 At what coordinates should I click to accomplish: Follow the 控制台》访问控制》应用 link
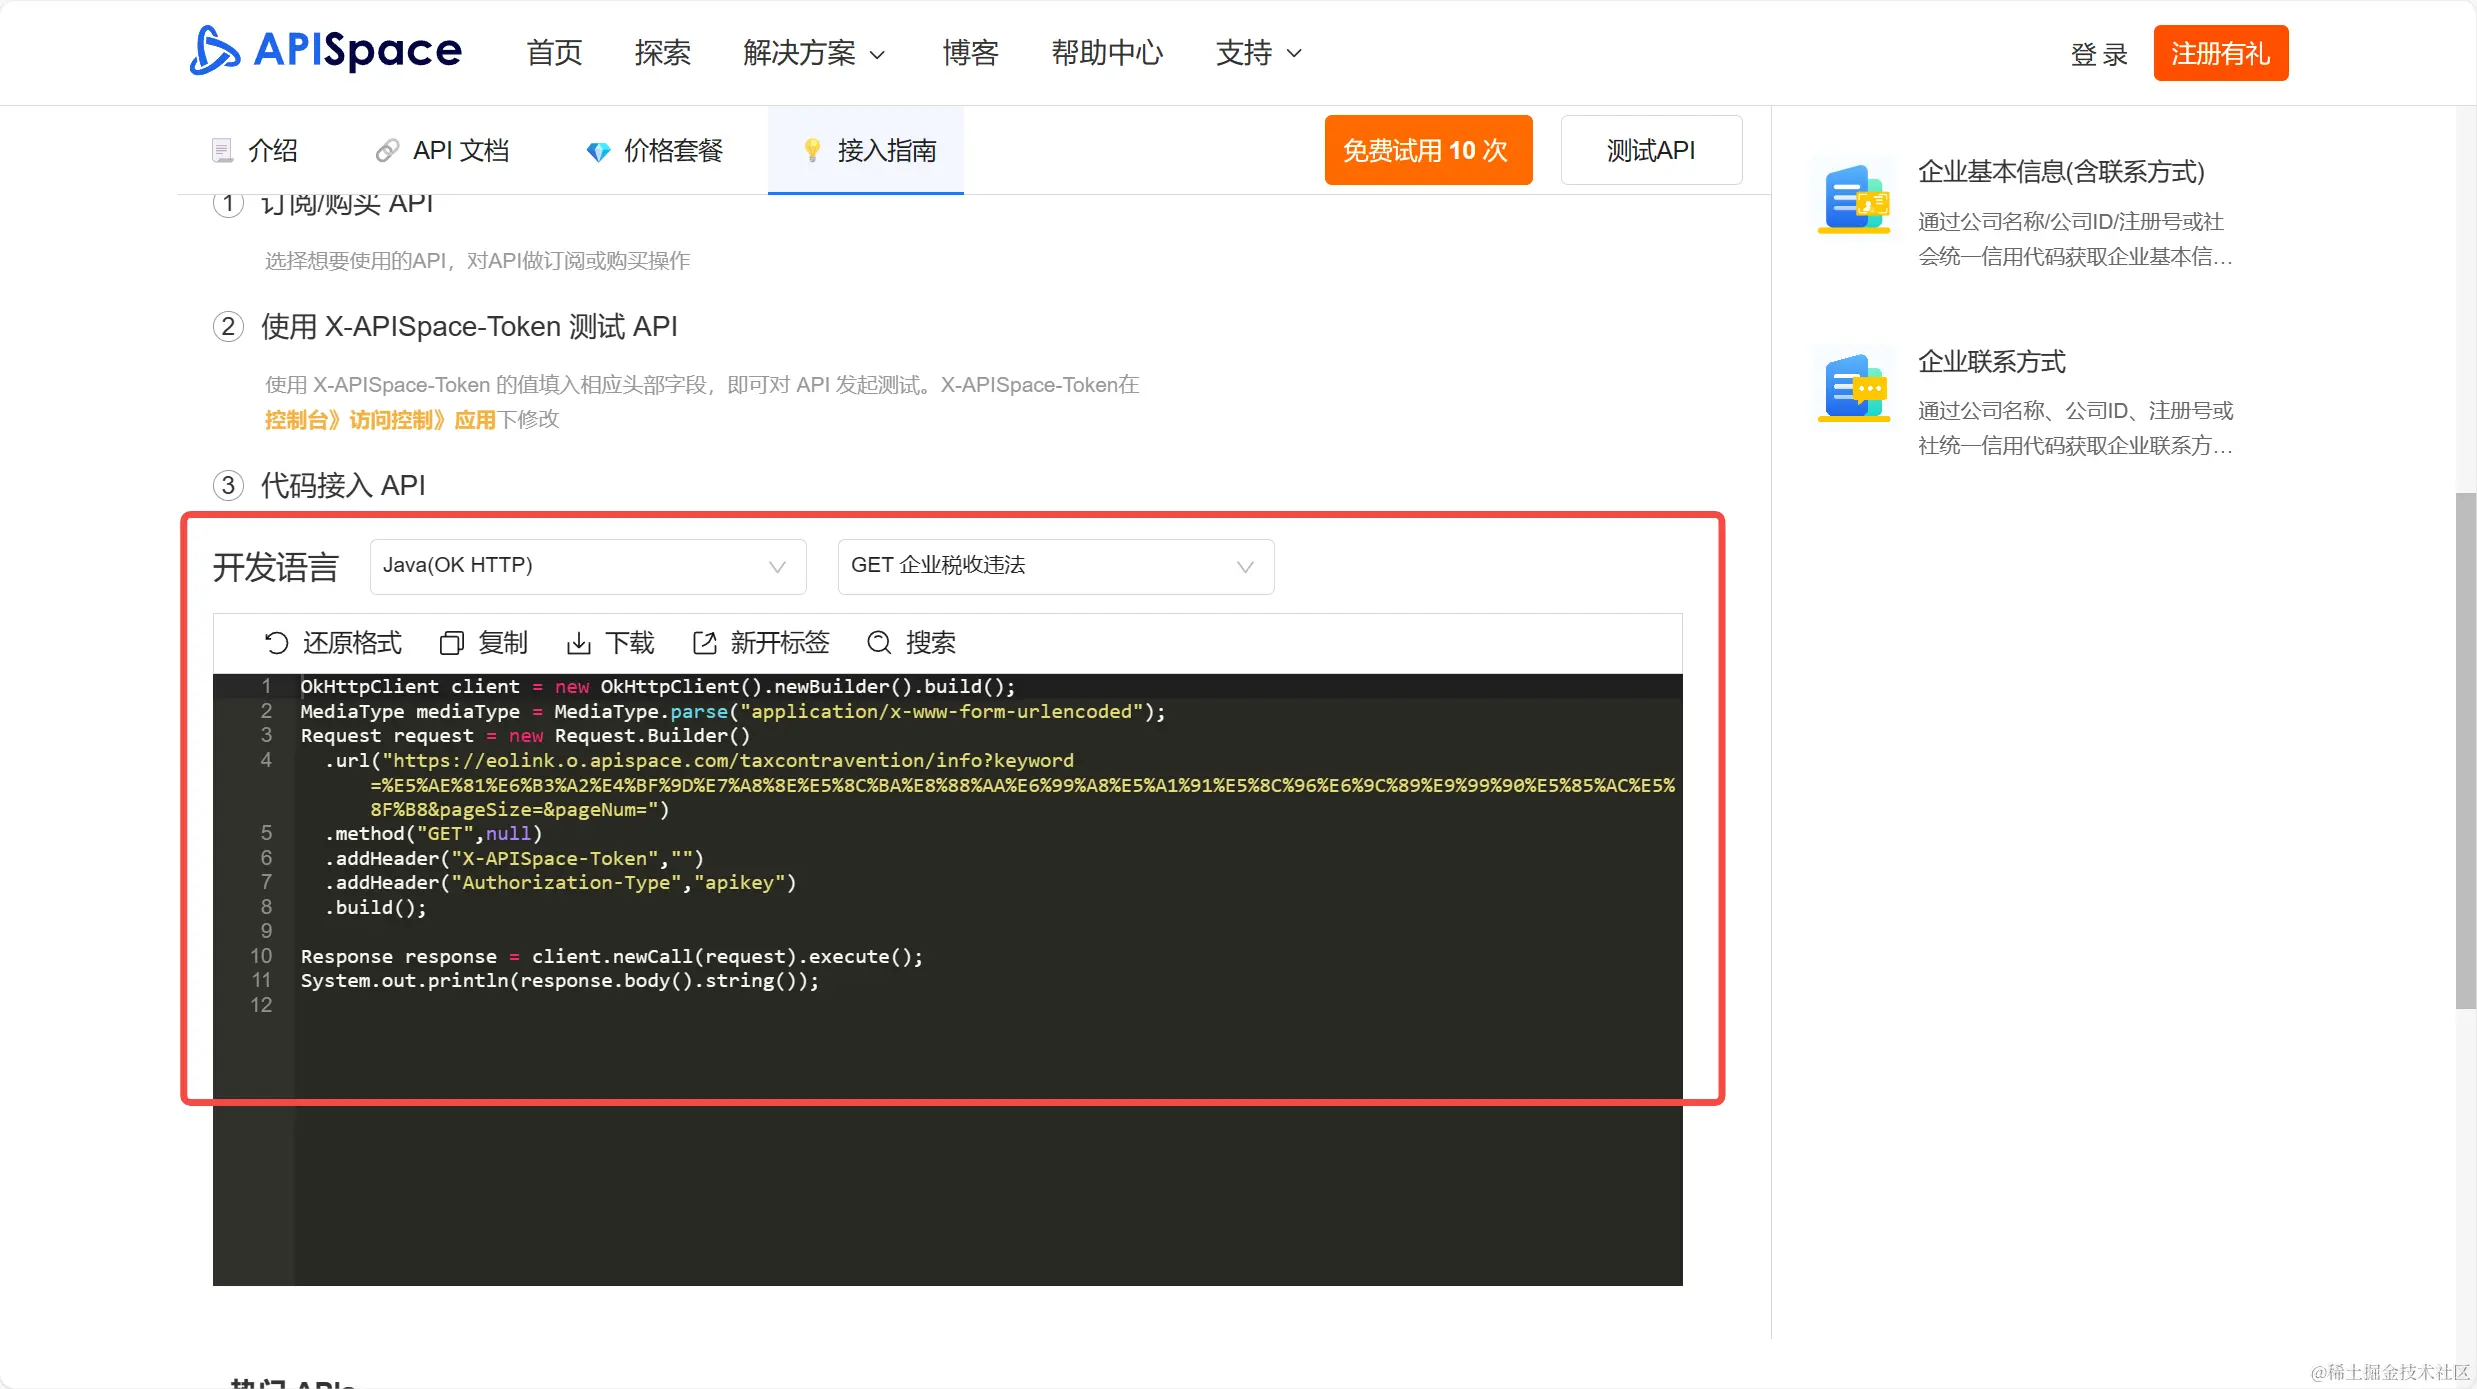pos(380,420)
